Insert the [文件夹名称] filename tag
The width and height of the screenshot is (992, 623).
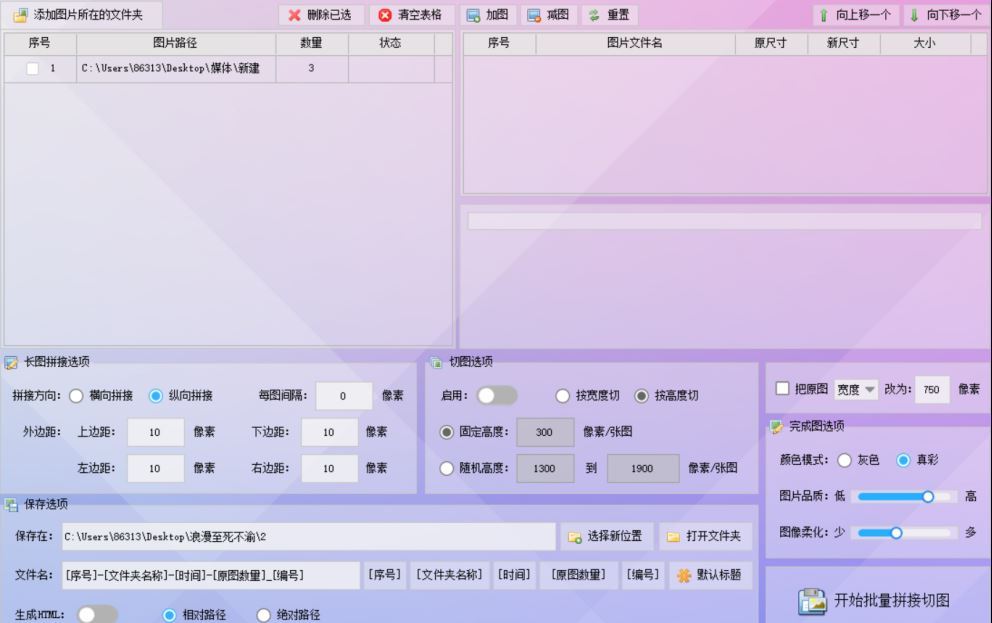[x=449, y=575]
